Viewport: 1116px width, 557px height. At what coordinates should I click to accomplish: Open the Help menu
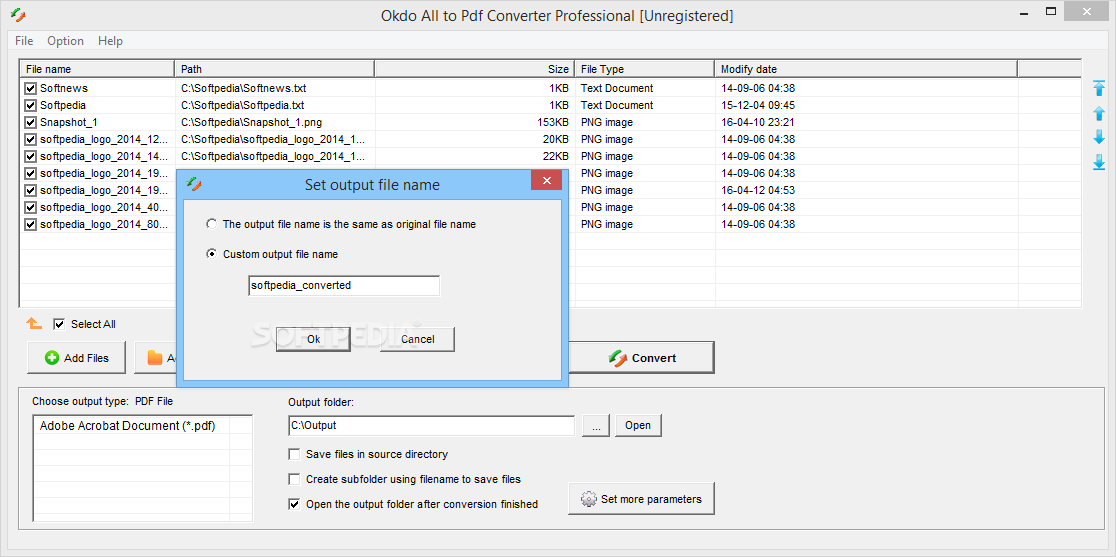click(110, 41)
